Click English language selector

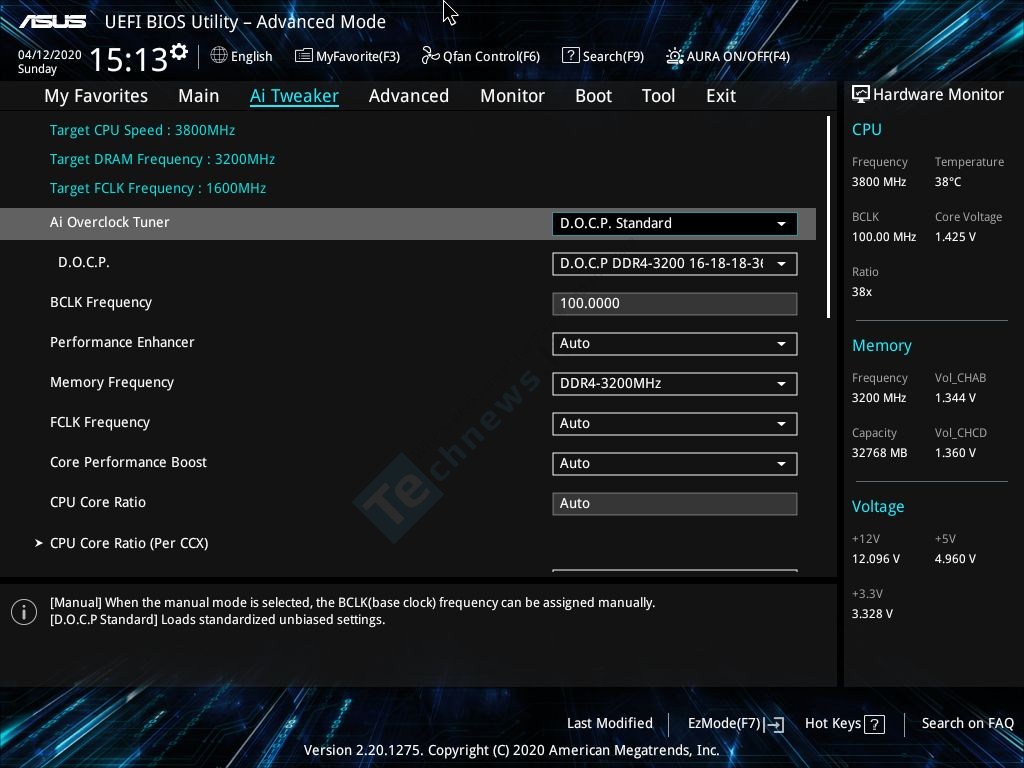[251, 57]
